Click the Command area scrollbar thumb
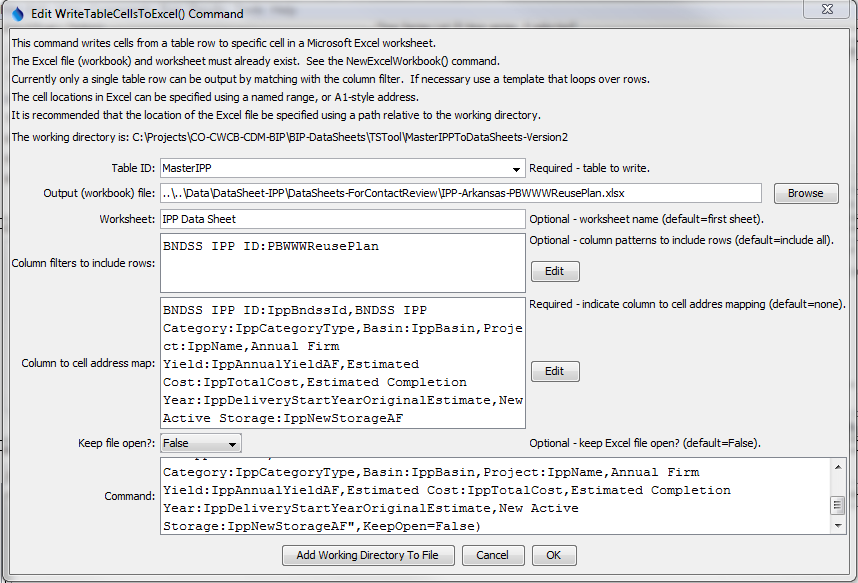Screen dimensions: 858x583 838,505
